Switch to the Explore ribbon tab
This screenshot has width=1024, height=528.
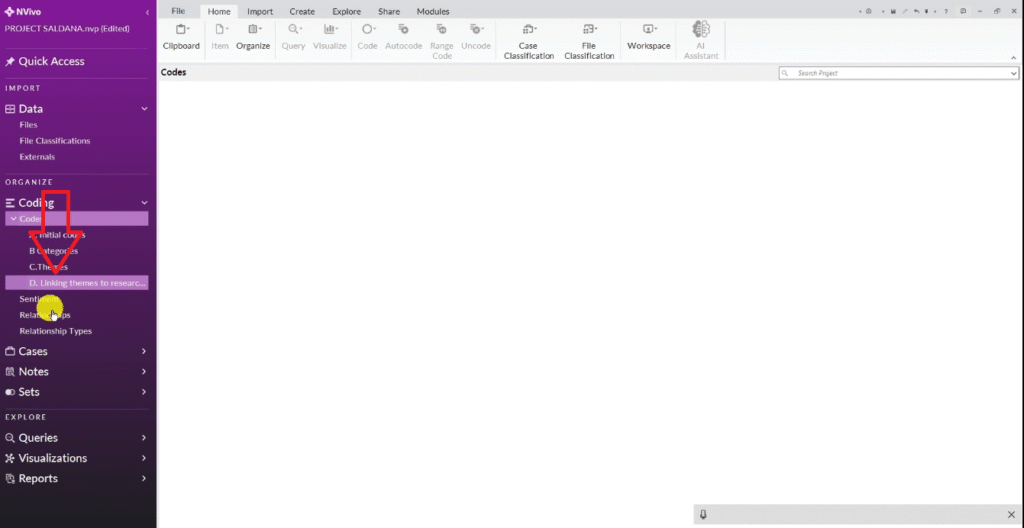(346, 11)
